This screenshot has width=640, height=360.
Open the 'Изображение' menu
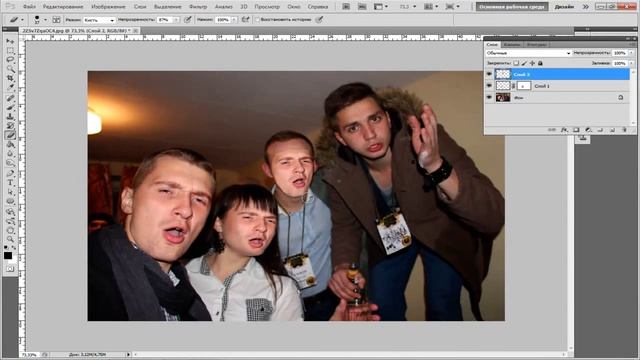108,7
